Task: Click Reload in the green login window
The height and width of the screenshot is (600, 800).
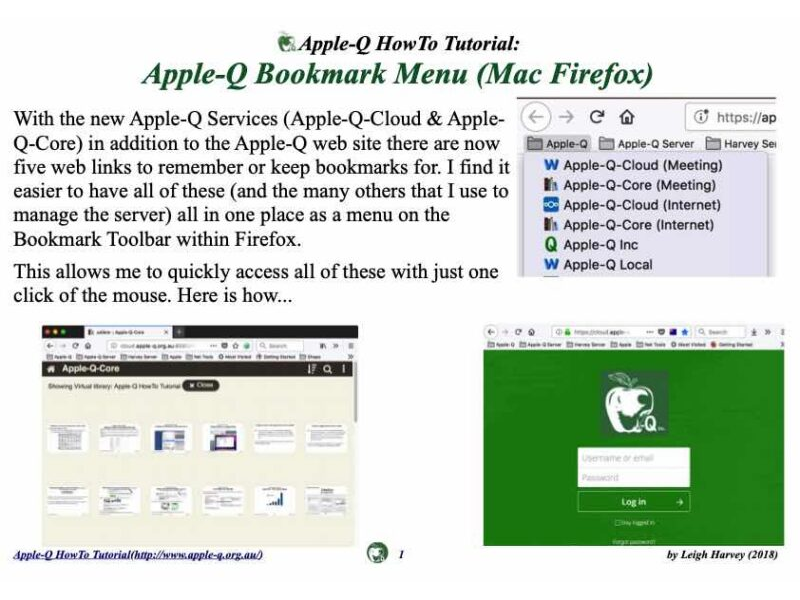Action: tap(518, 332)
